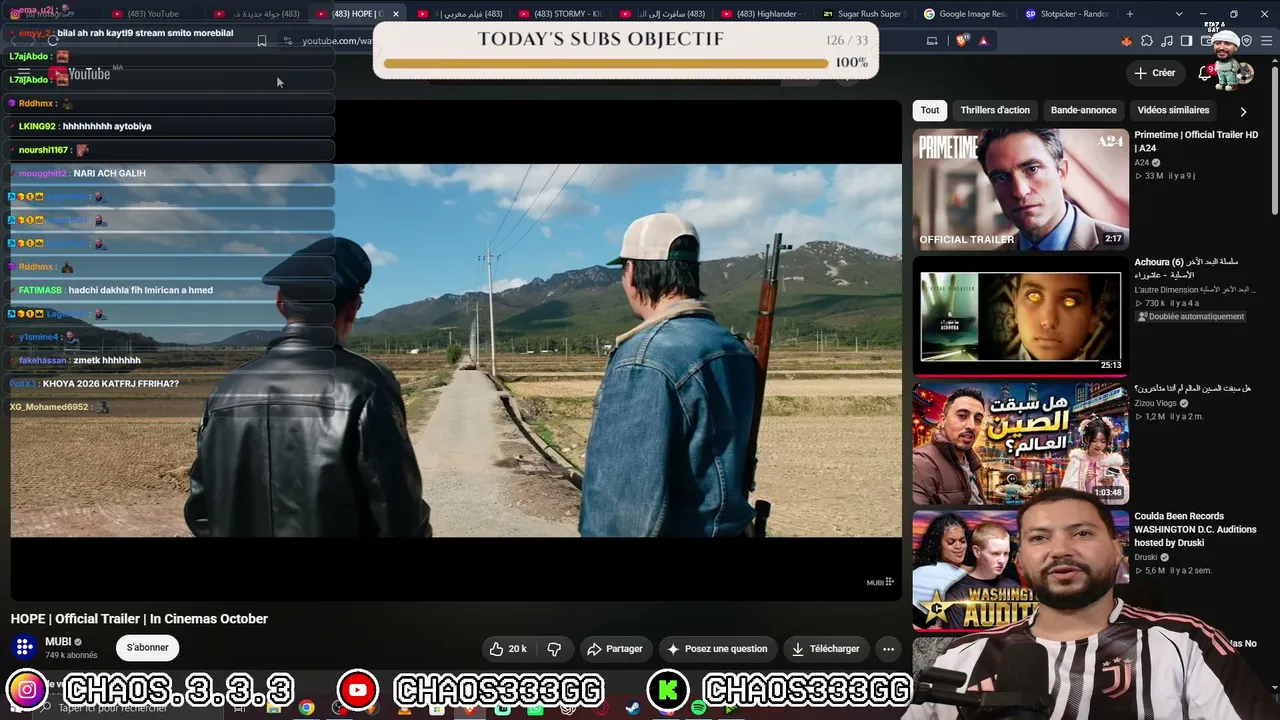The width and height of the screenshot is (1280, 720).
Task: Open the Druski channel name
Action: click(x=1145, y=557)
